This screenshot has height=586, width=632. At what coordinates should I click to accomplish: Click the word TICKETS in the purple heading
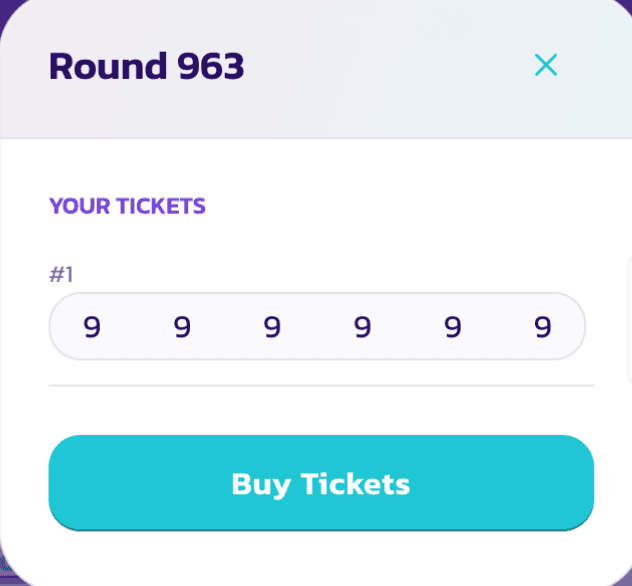161,207
